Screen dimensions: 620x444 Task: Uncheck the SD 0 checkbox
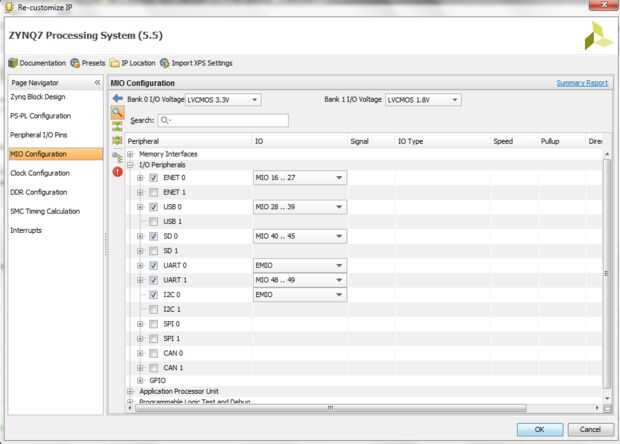(x=153, y=236)
